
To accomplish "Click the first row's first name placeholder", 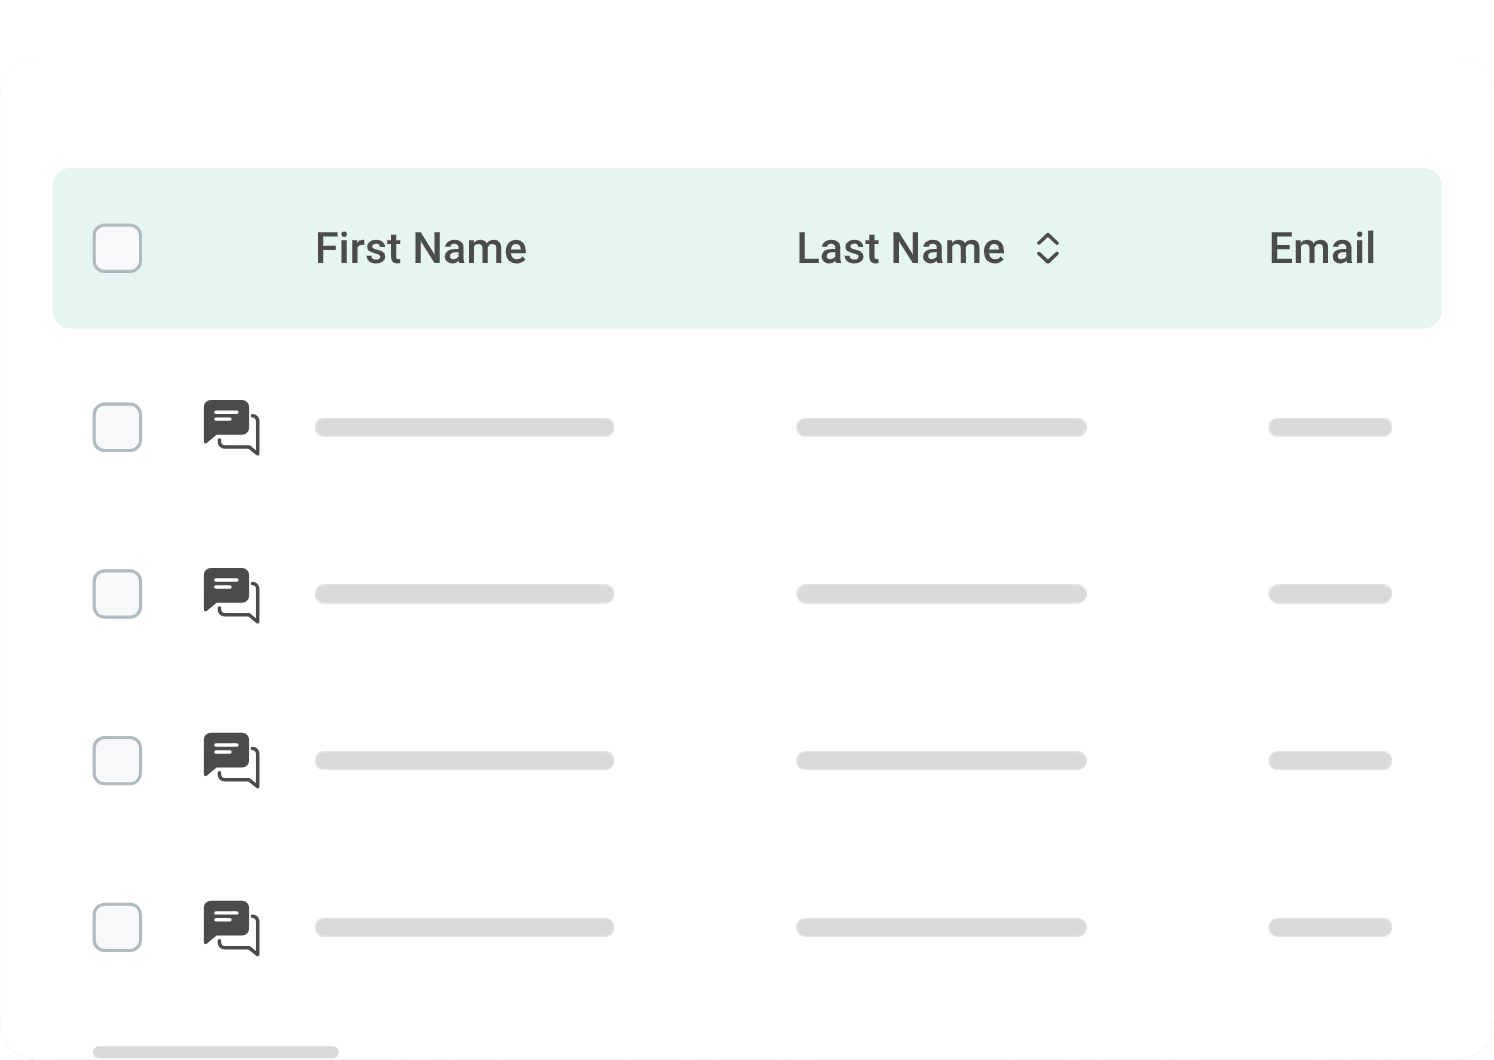I will pyautogui.click(x=464, y=427).
